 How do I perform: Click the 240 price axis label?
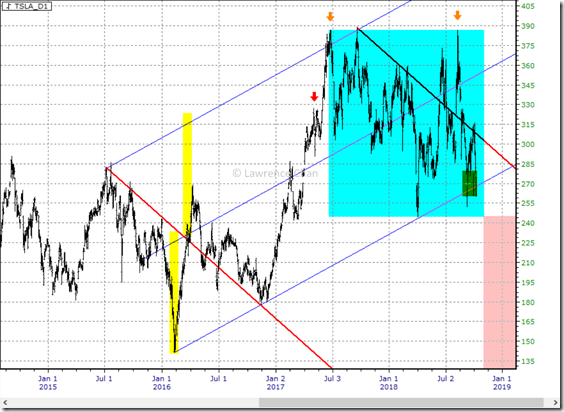(528, 223)
